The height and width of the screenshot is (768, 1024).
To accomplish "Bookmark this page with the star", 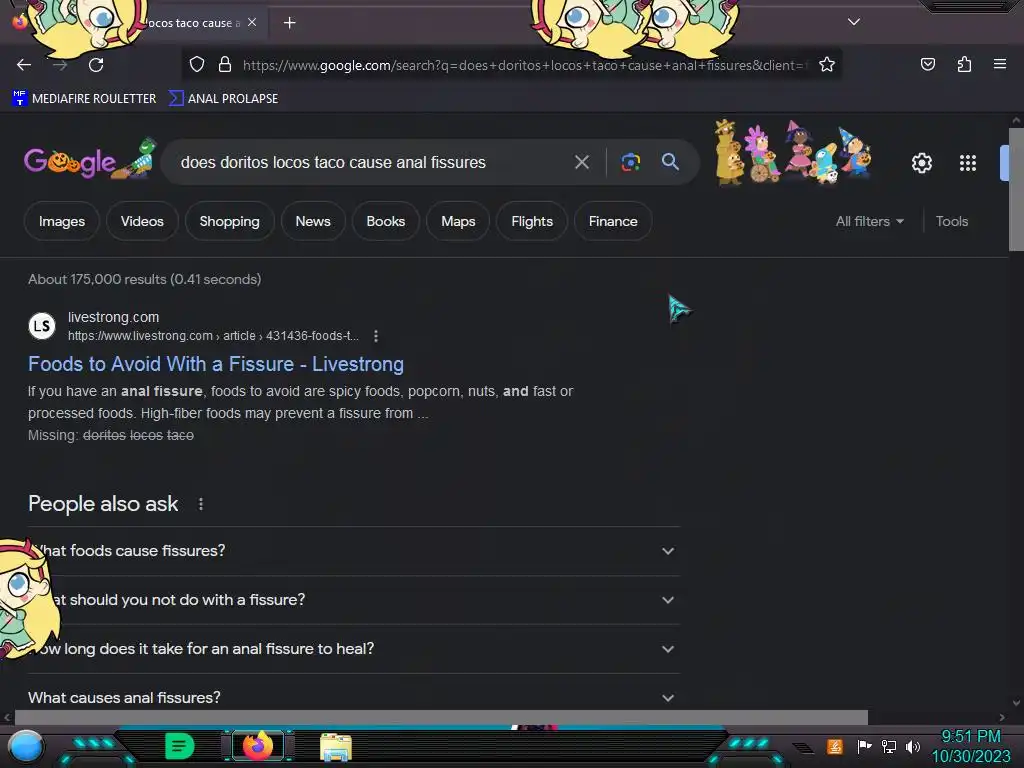I will [x=827, y=65].
